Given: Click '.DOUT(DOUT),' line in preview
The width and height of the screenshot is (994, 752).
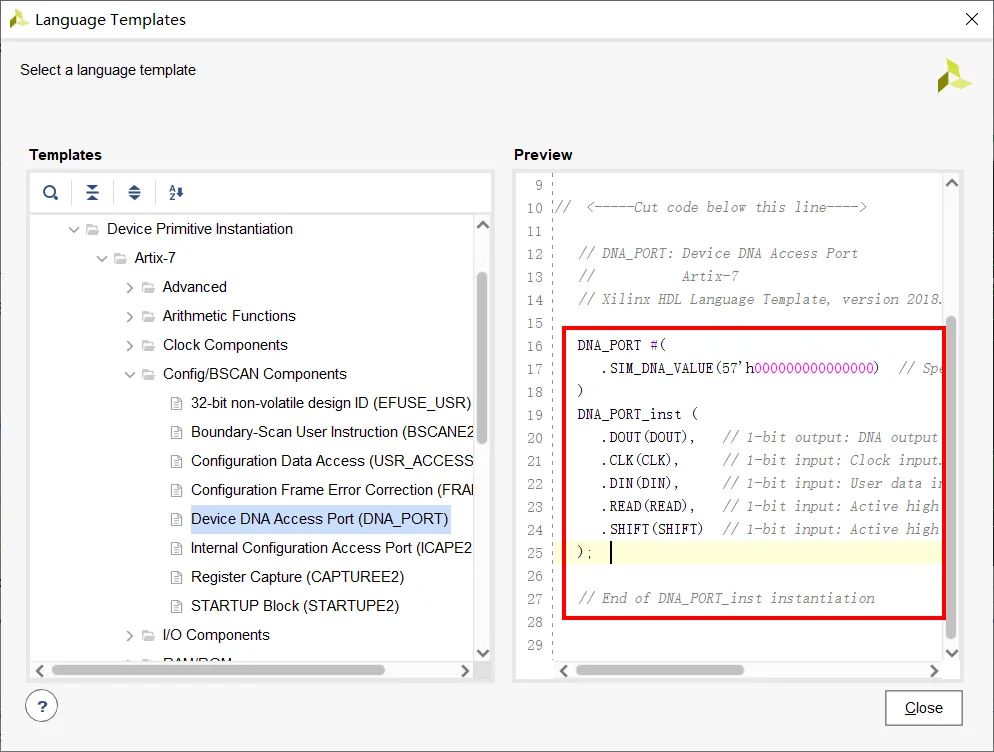Looking at the screenshot, I should [x=647, y=438].
